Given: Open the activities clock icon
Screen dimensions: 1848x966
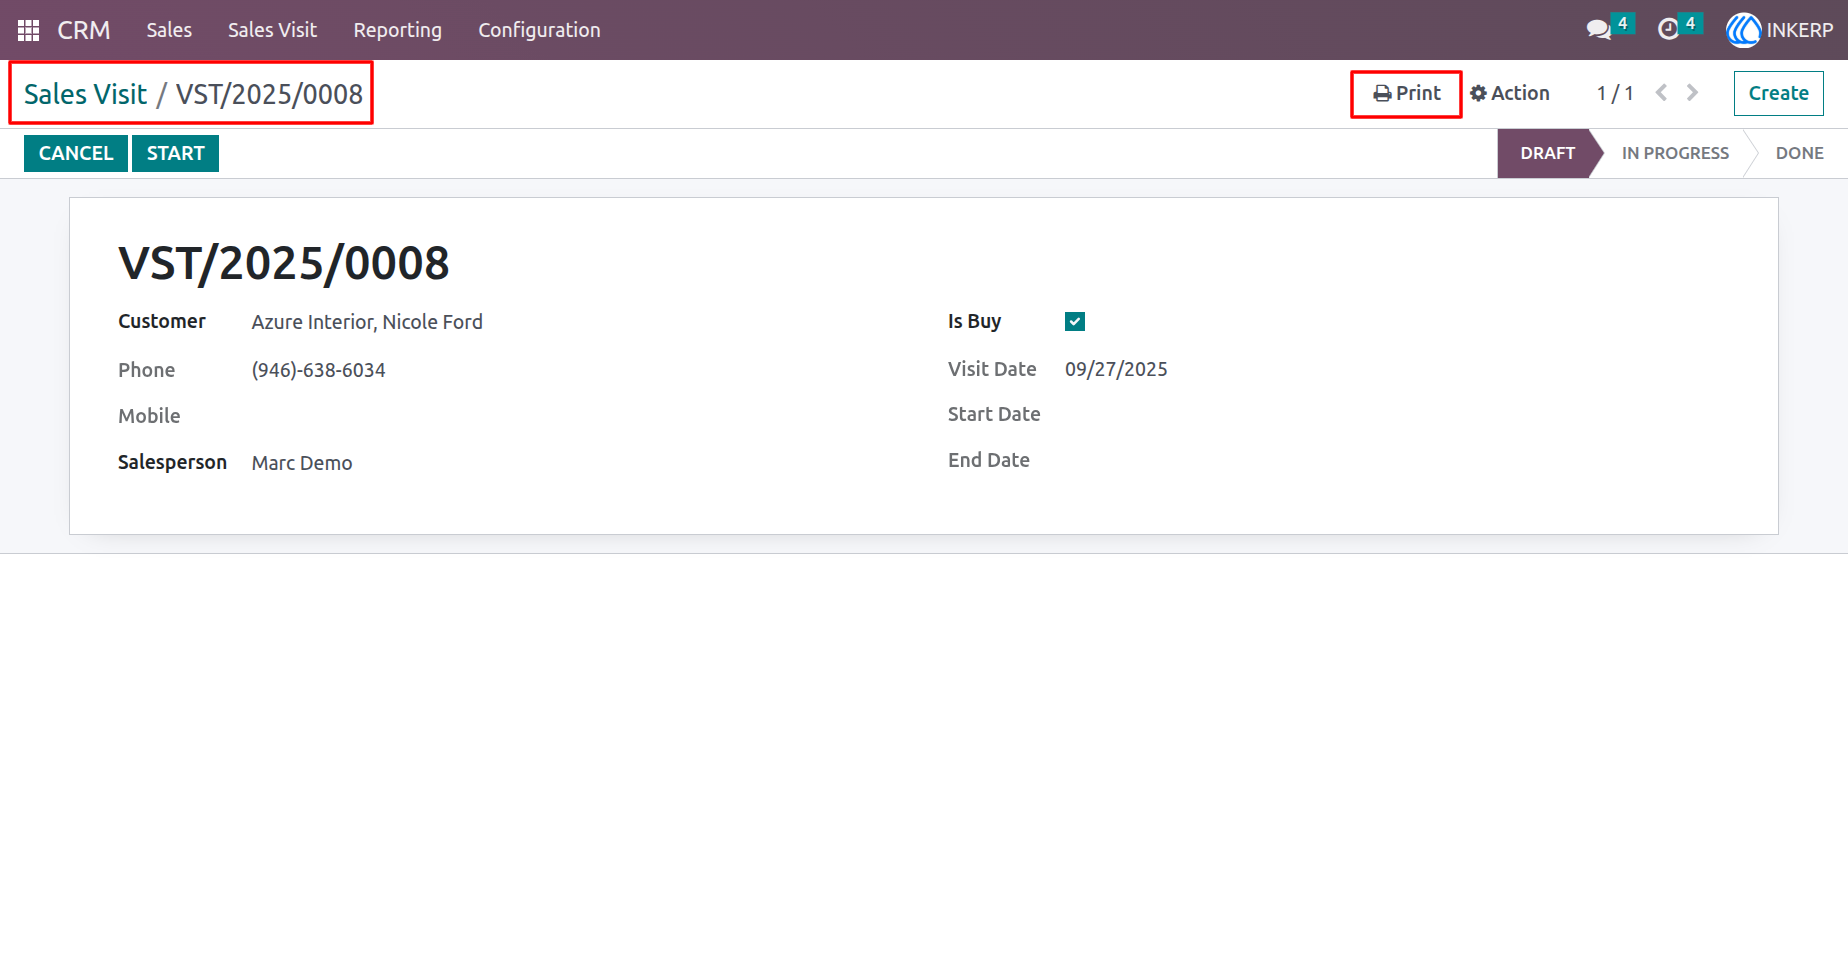Looking at the screenshot, I should coord(1668,30).
